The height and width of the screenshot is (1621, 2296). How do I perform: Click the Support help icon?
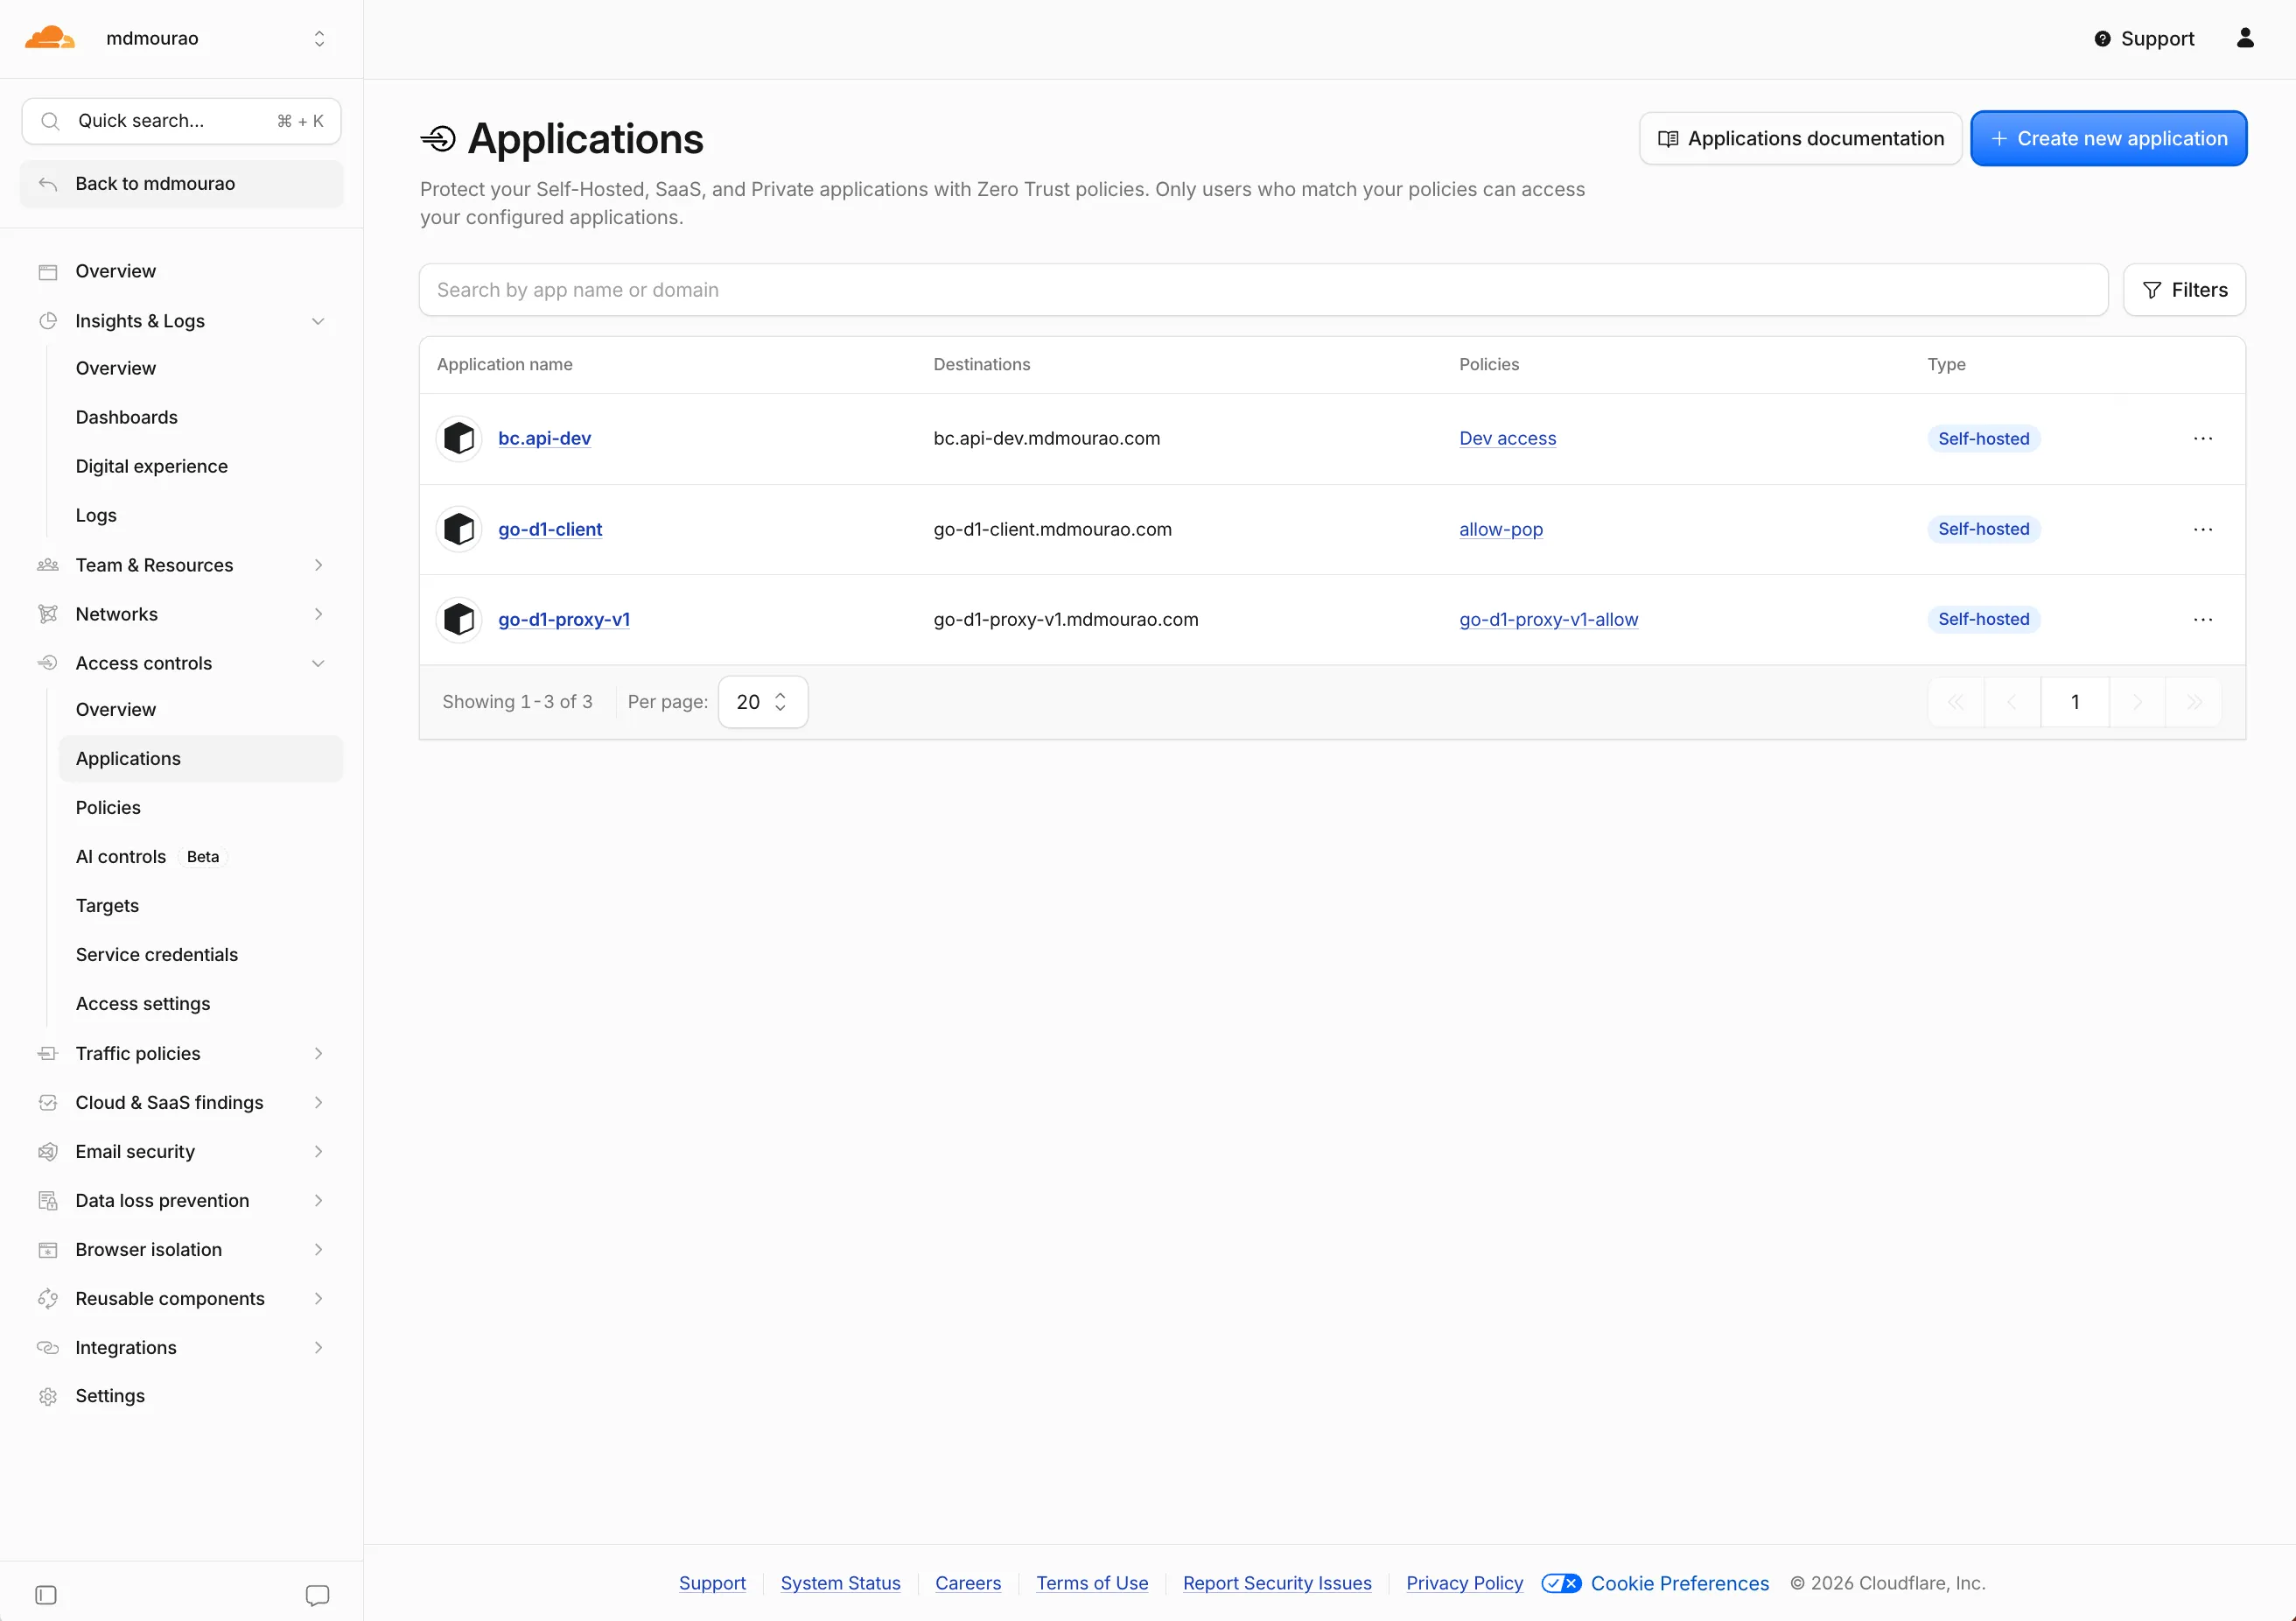2102,39
